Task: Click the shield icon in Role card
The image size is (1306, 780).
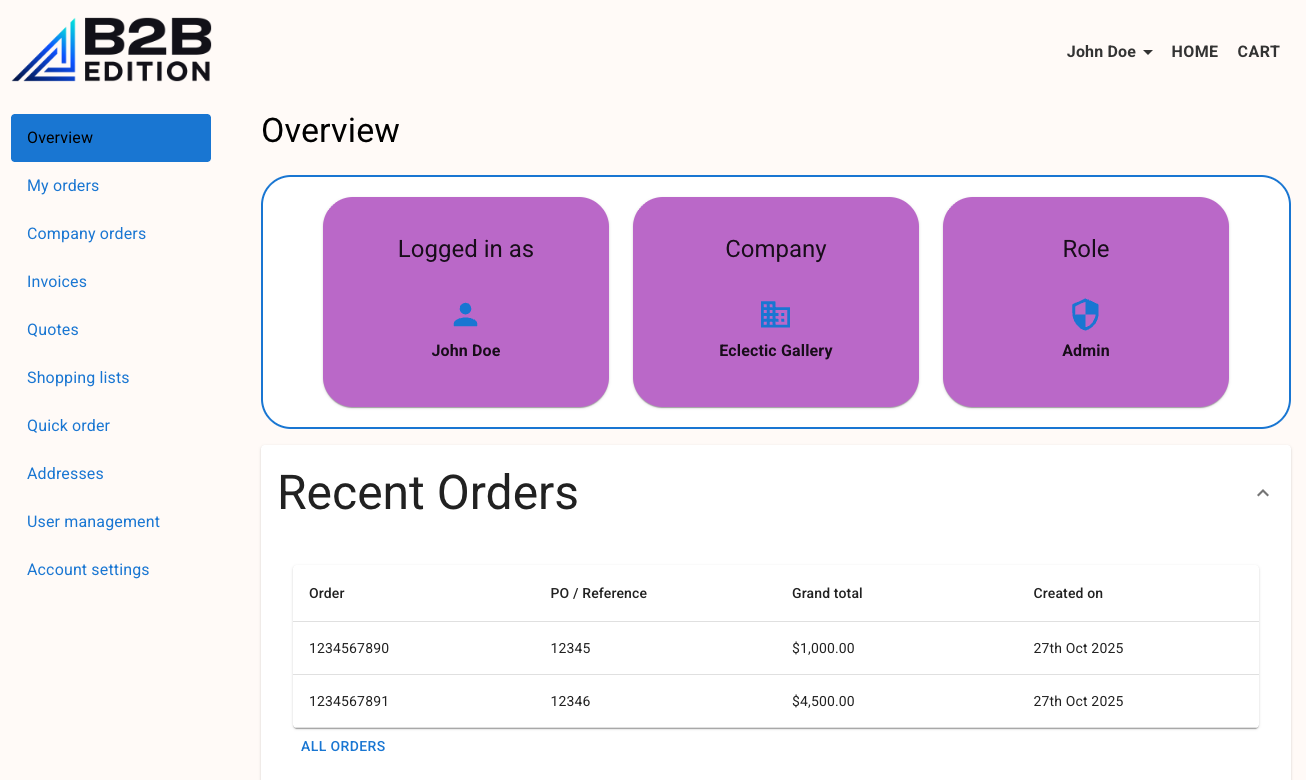Action: pos(1085,315)
